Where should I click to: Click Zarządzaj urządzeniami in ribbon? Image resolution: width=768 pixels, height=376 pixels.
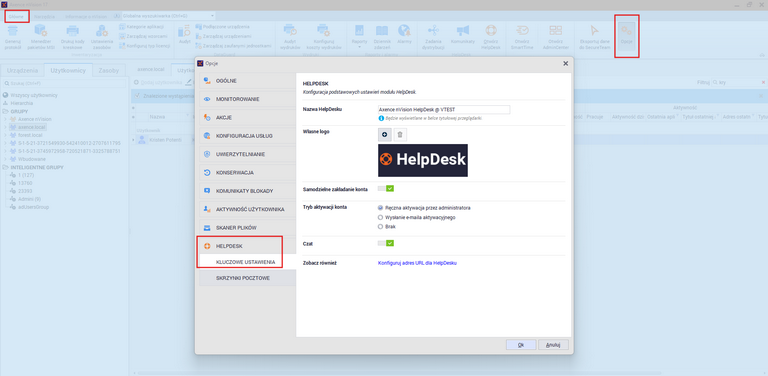pos(223,36)
